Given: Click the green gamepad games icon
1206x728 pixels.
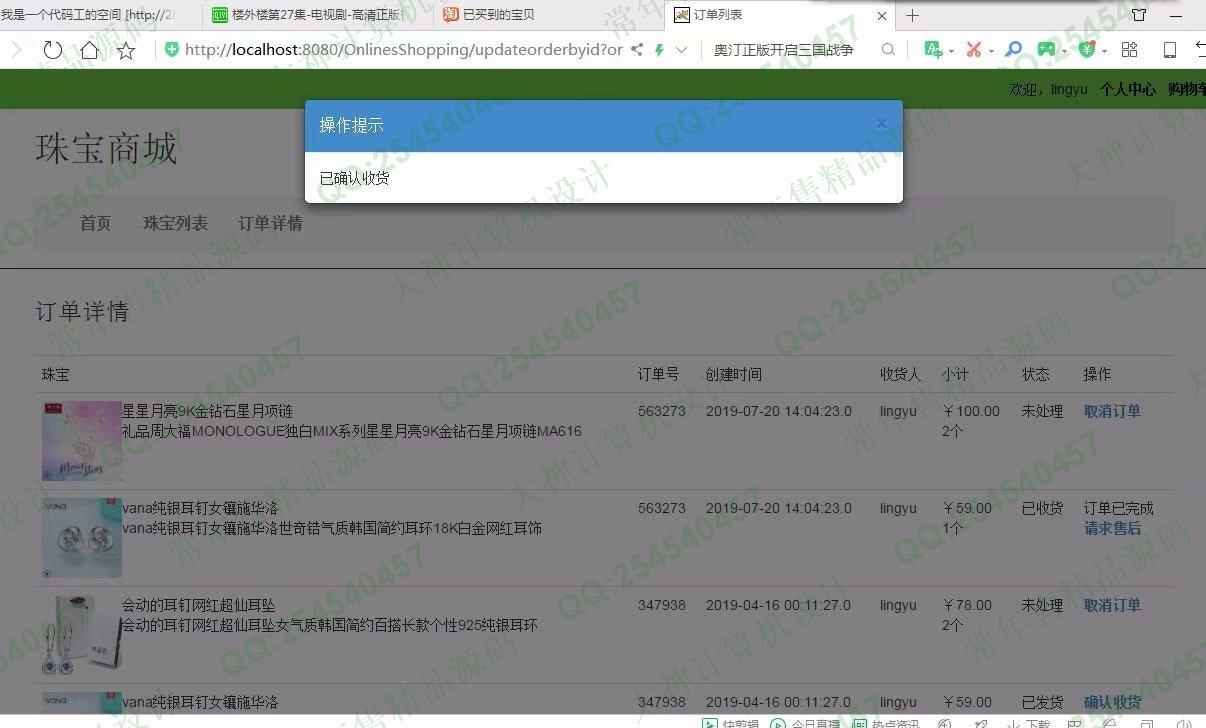Looking at the screenshot, I should [1046, 49].
